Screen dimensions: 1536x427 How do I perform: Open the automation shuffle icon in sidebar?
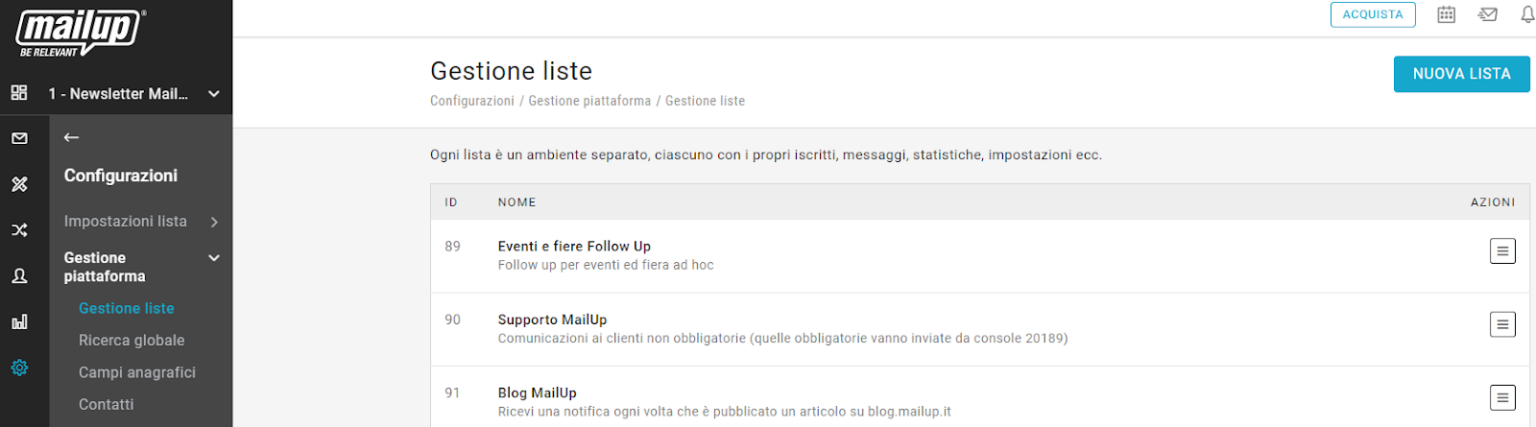tap(19, 230)
